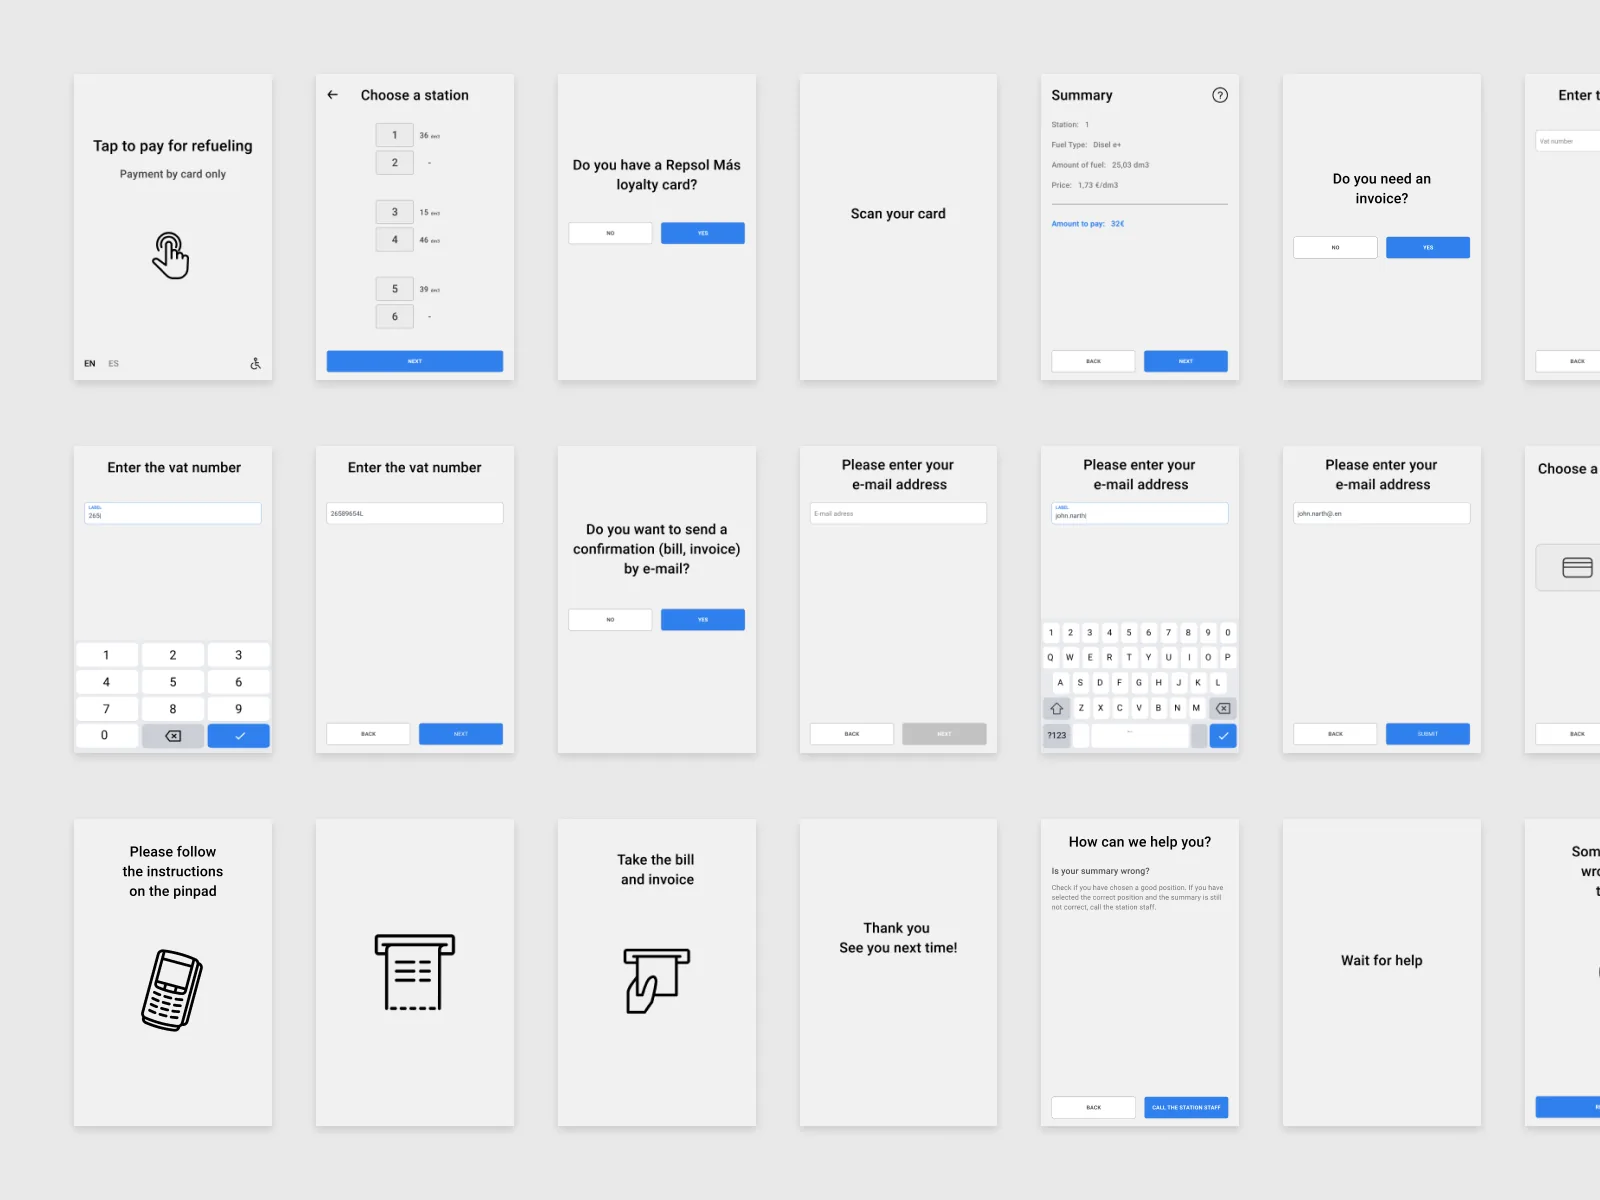1600x1200 pixels.
Task: Answer NO to needing an invoice
Action: (x=1336, y=247)
